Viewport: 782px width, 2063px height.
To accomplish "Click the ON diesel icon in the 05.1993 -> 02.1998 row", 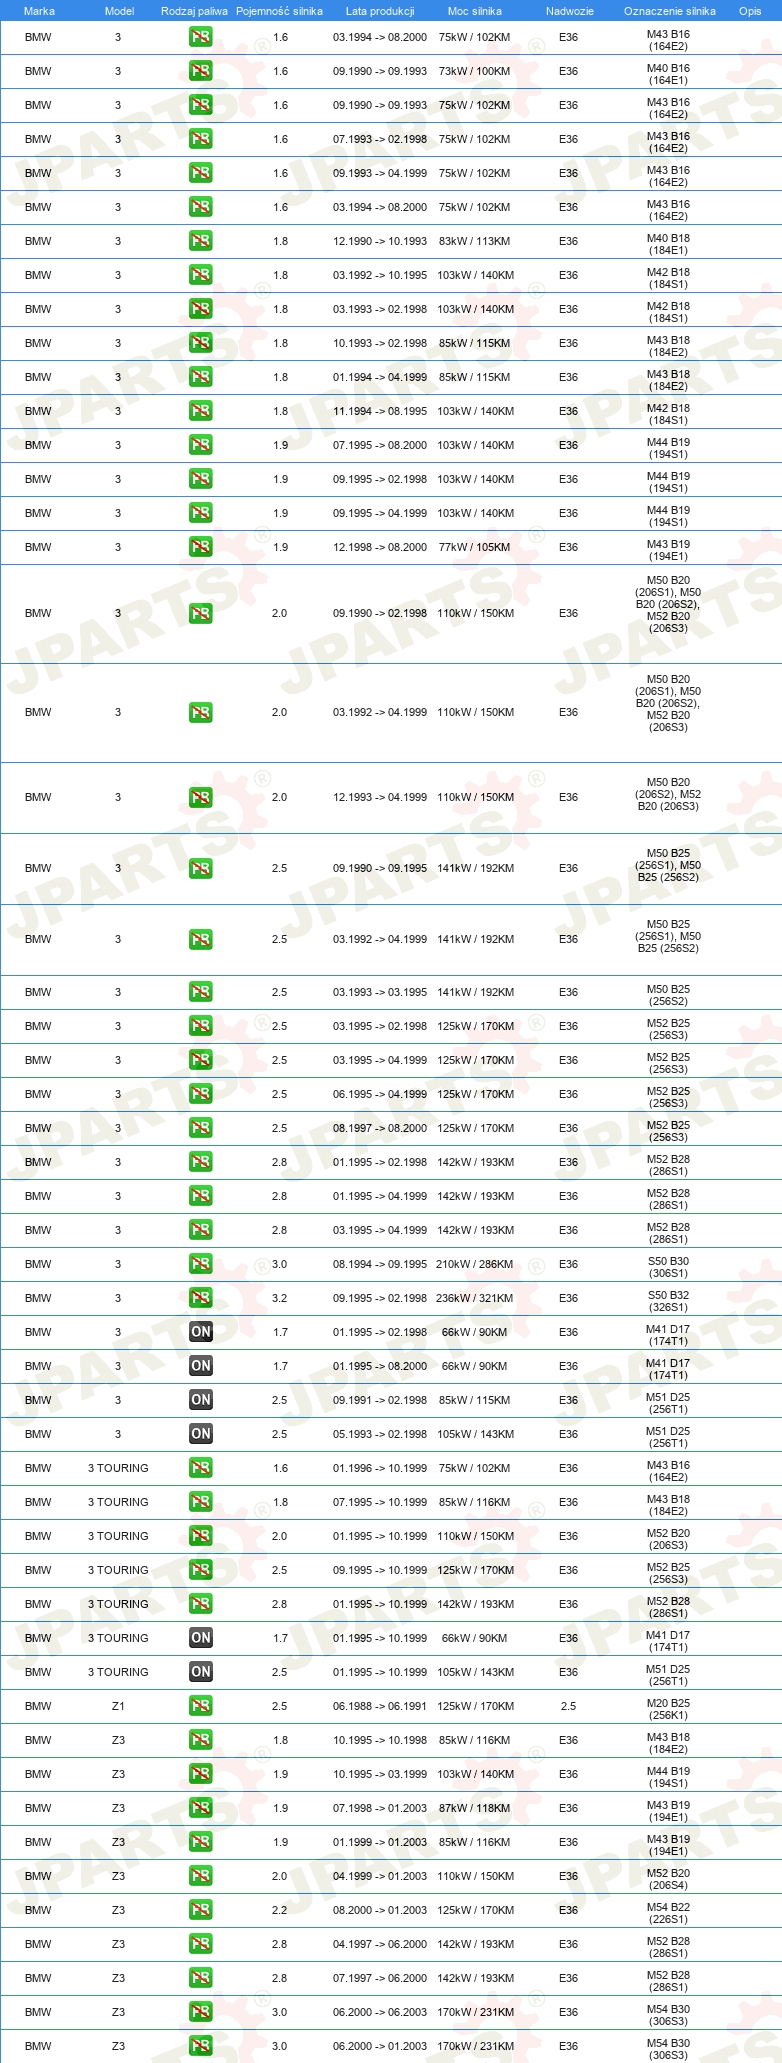I will coord(200,1434).
